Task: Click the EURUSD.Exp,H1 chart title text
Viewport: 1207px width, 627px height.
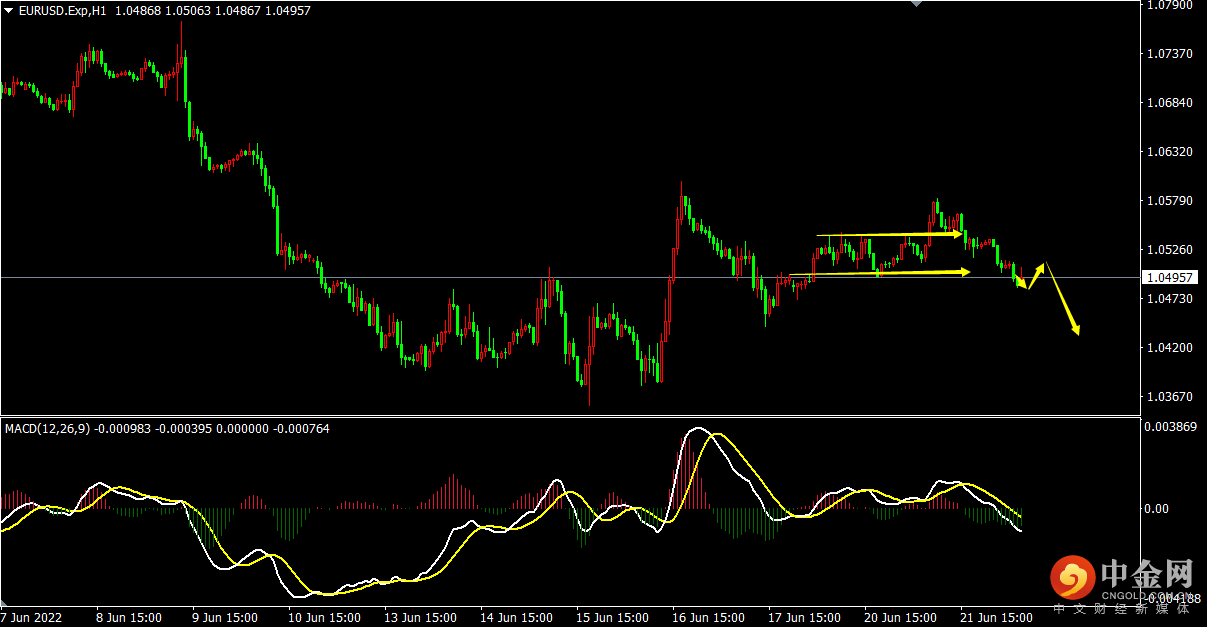Action: [64, 11]
